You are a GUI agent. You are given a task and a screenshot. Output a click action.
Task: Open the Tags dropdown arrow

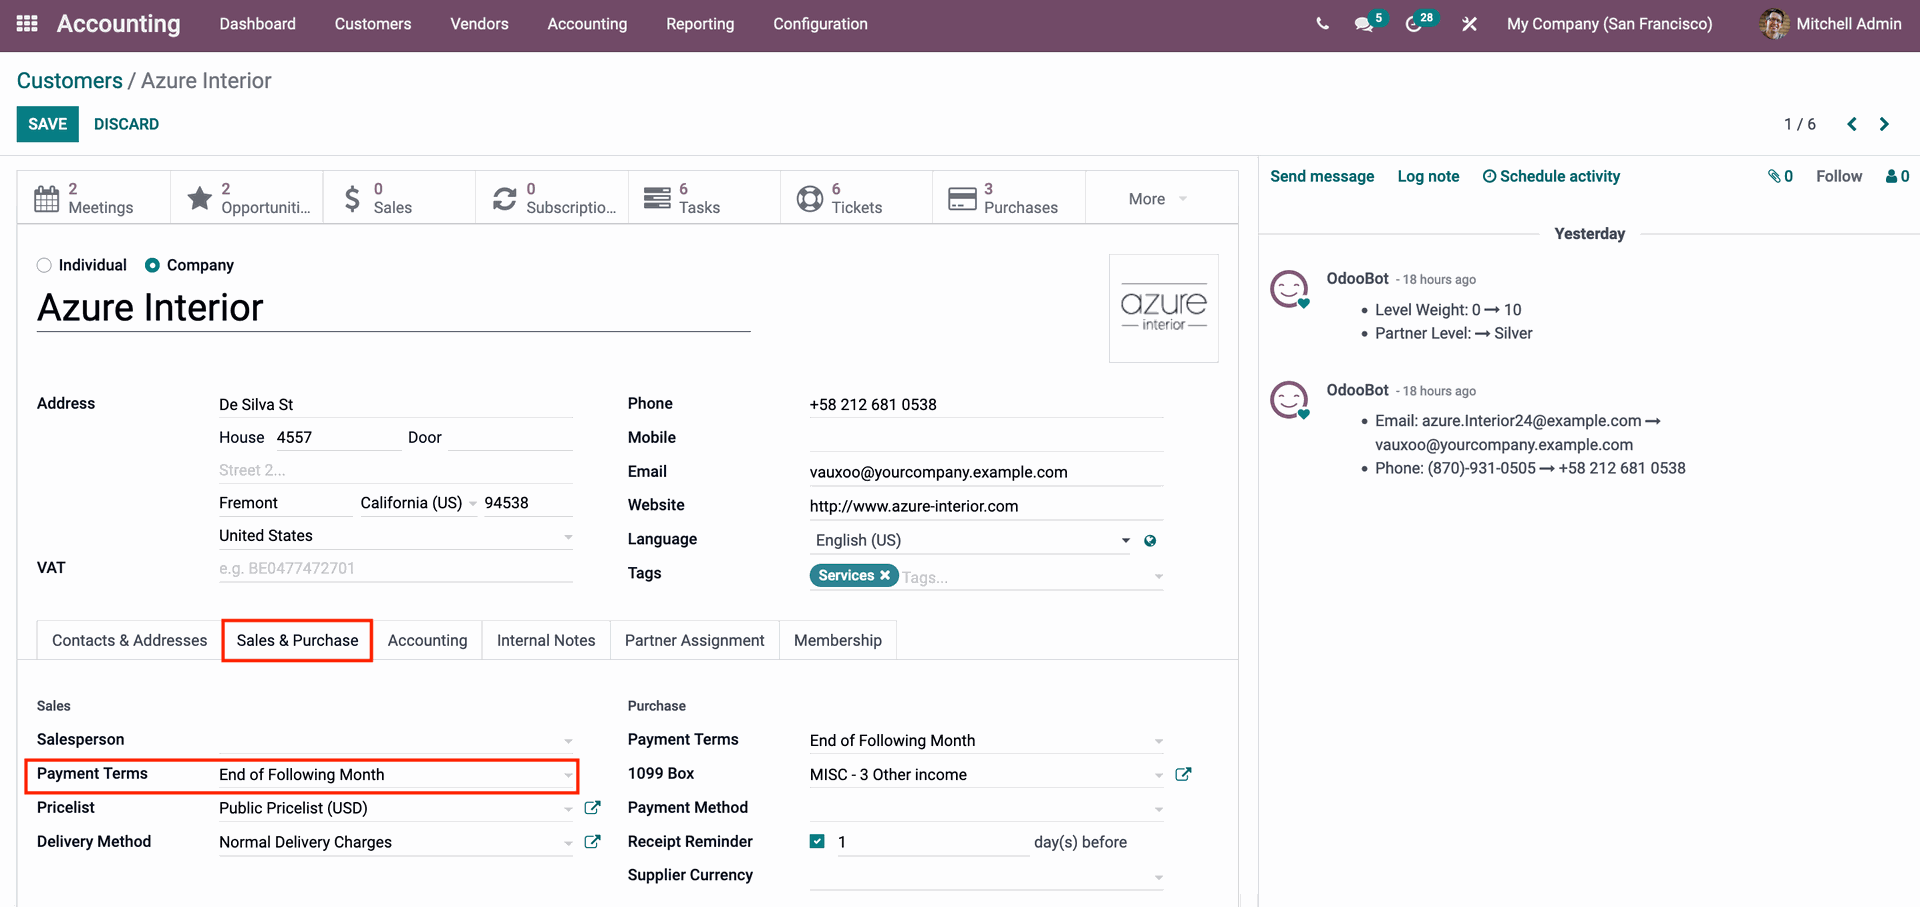tap(1159, 576)
